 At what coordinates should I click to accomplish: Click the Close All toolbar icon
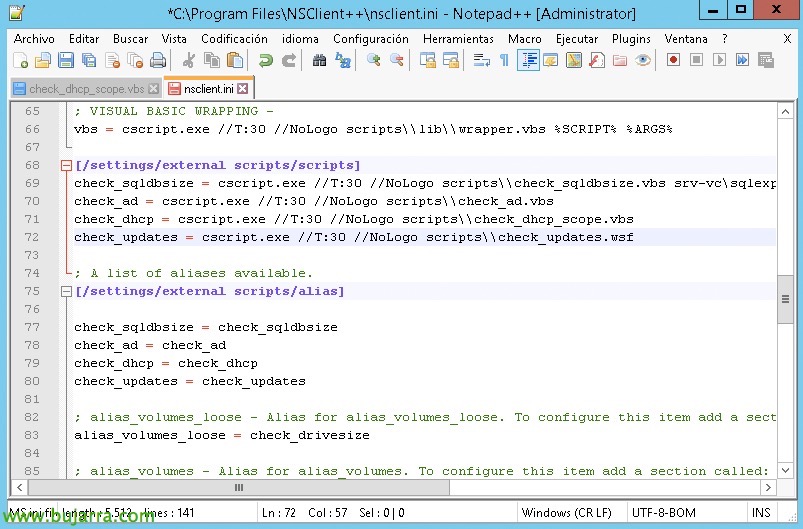point(135,60)
